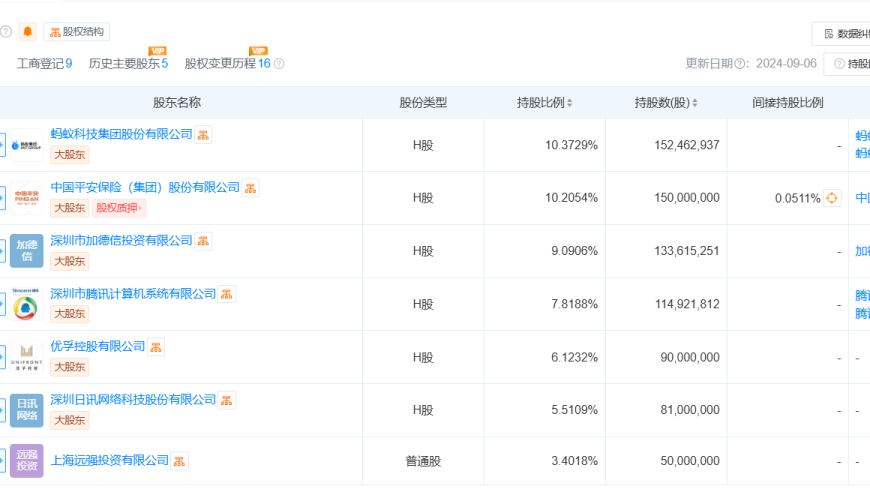
Task: Open the 中国平安保险（集团）股份有限公司 link
Action: click(x=145, y=187)
